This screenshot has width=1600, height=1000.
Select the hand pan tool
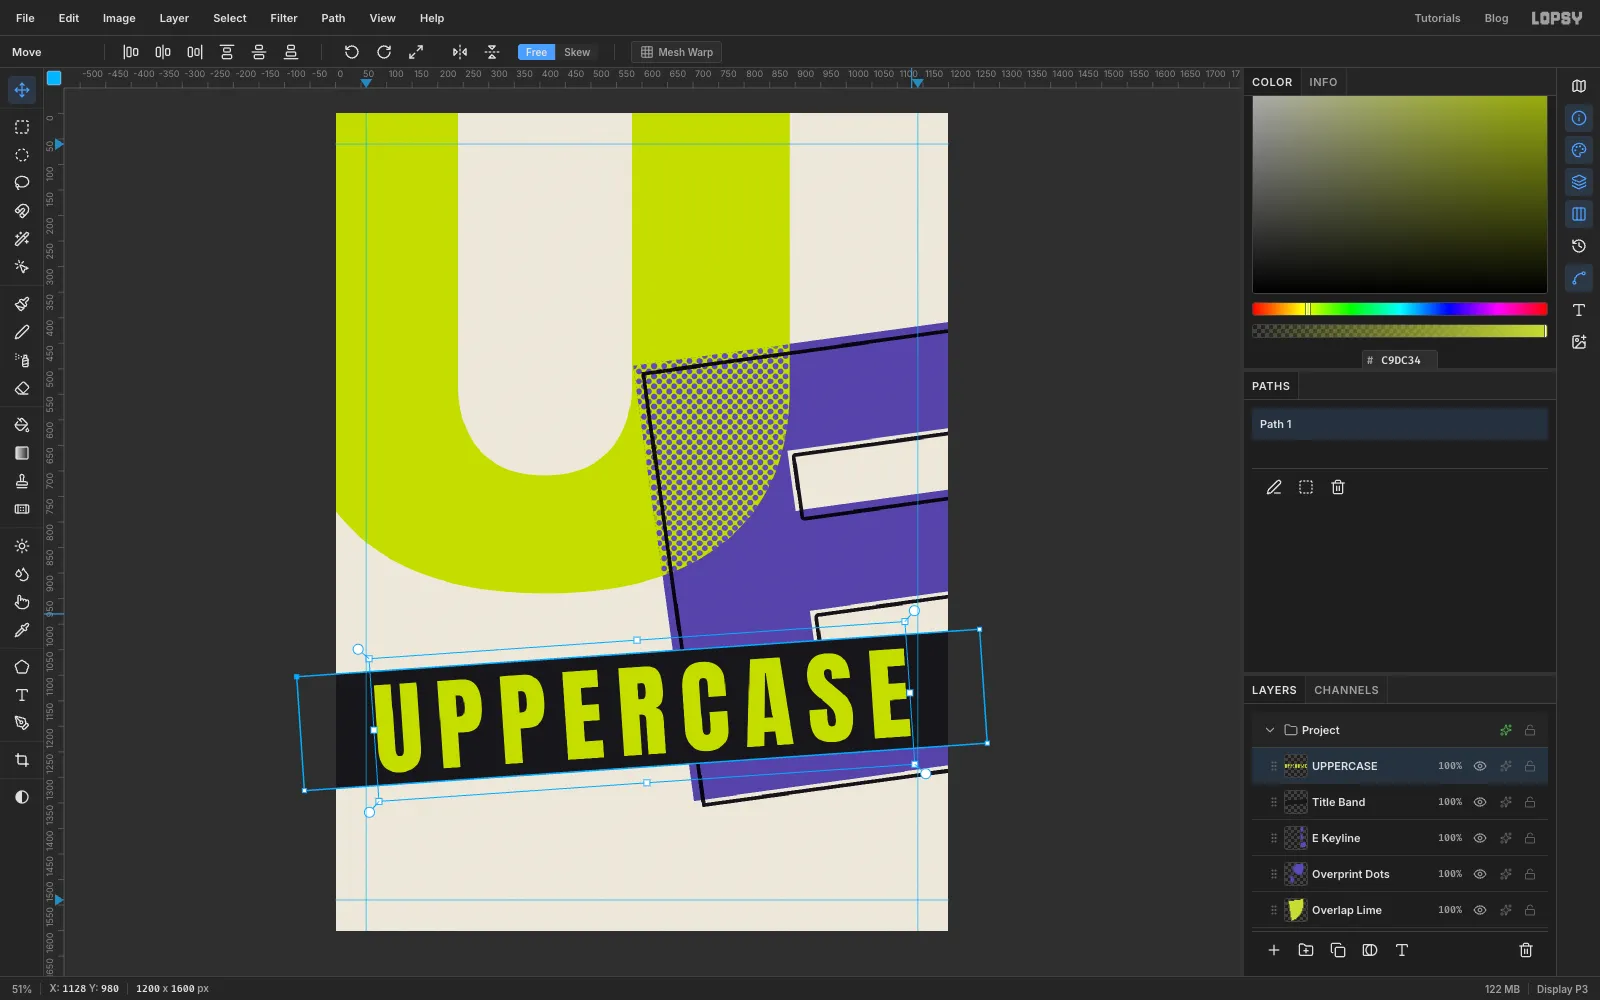pyautogui.click(x=22, y=602)
